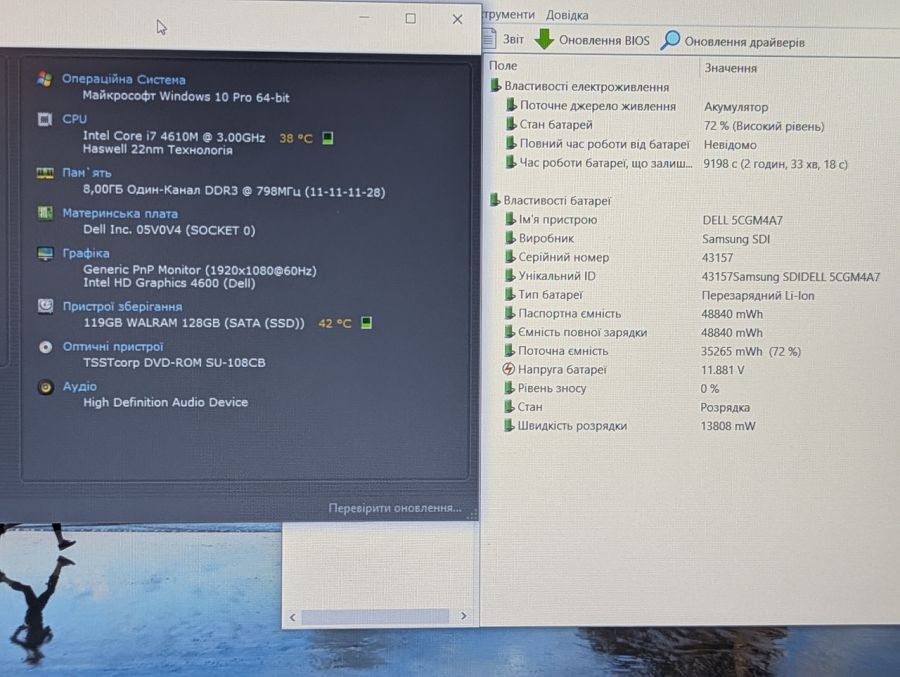
Task: Click the battery icon beside Поточне джерело живлення
Action: [511, 105]
